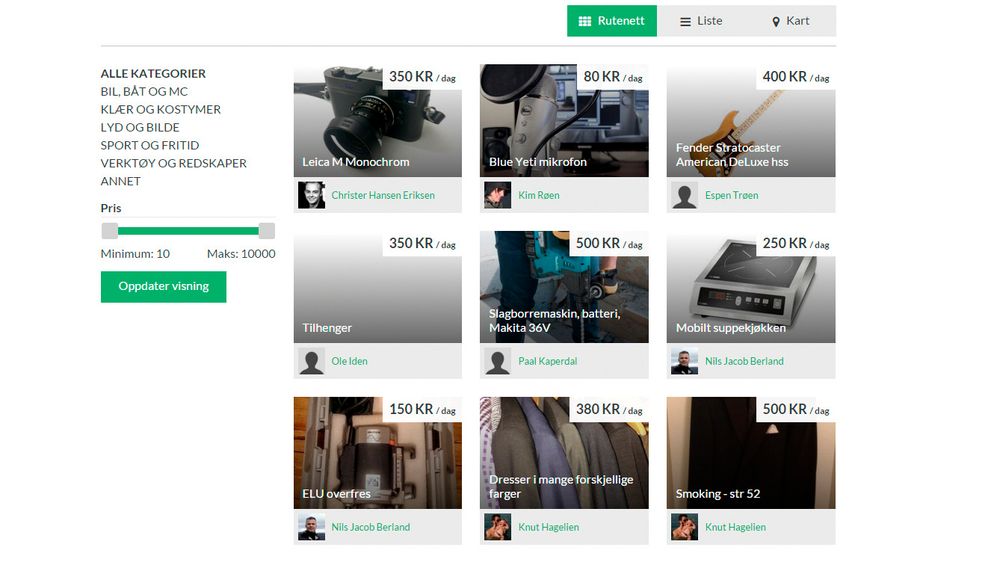
Task: Open Slagborremaskin Makita 36V listing
Action: click(x=564, y=287)
